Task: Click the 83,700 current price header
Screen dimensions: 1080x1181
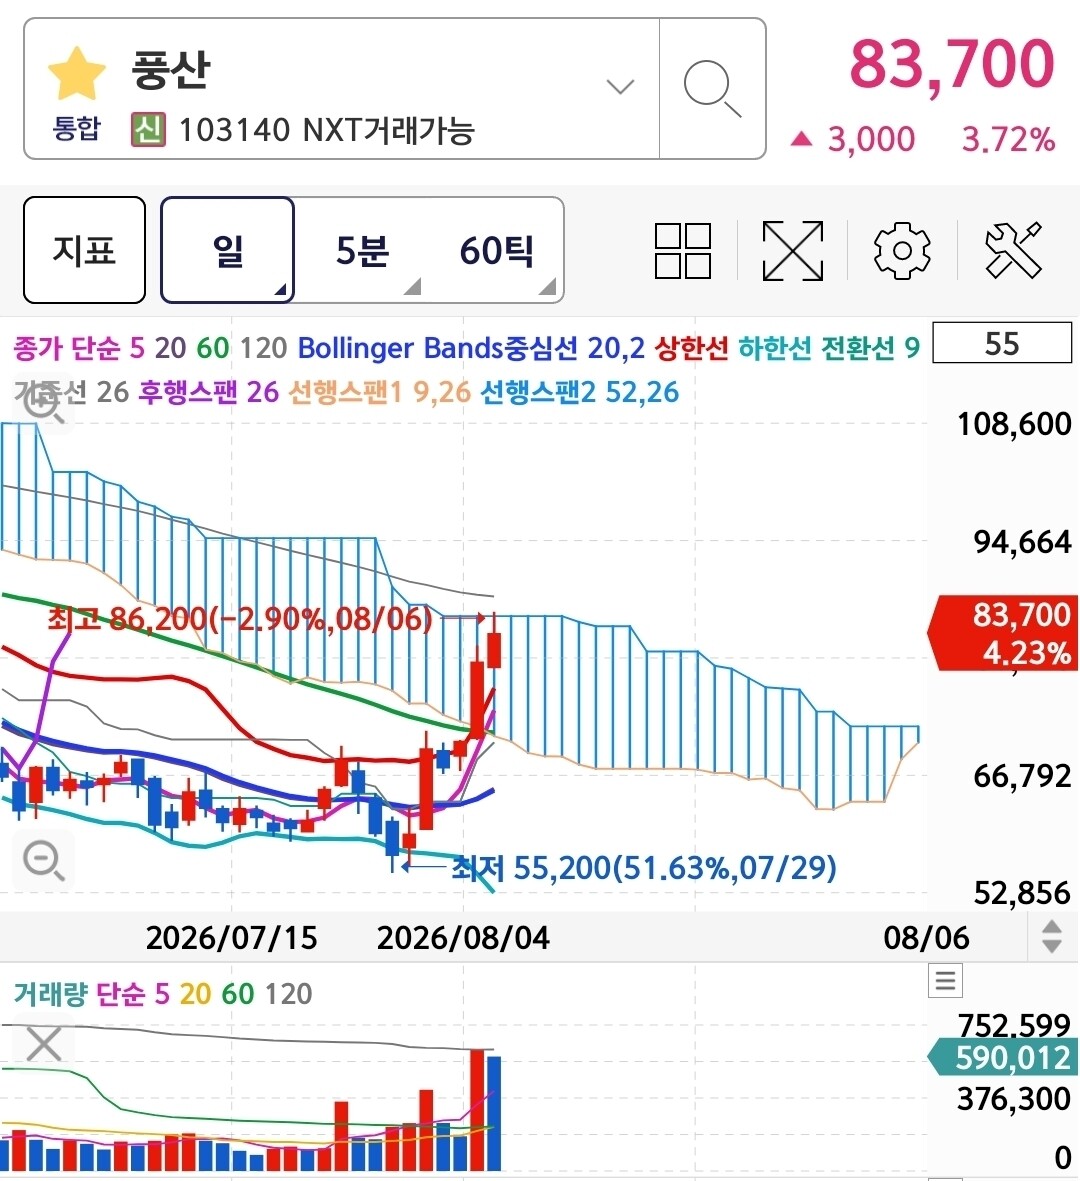Action: click(952, 65)
